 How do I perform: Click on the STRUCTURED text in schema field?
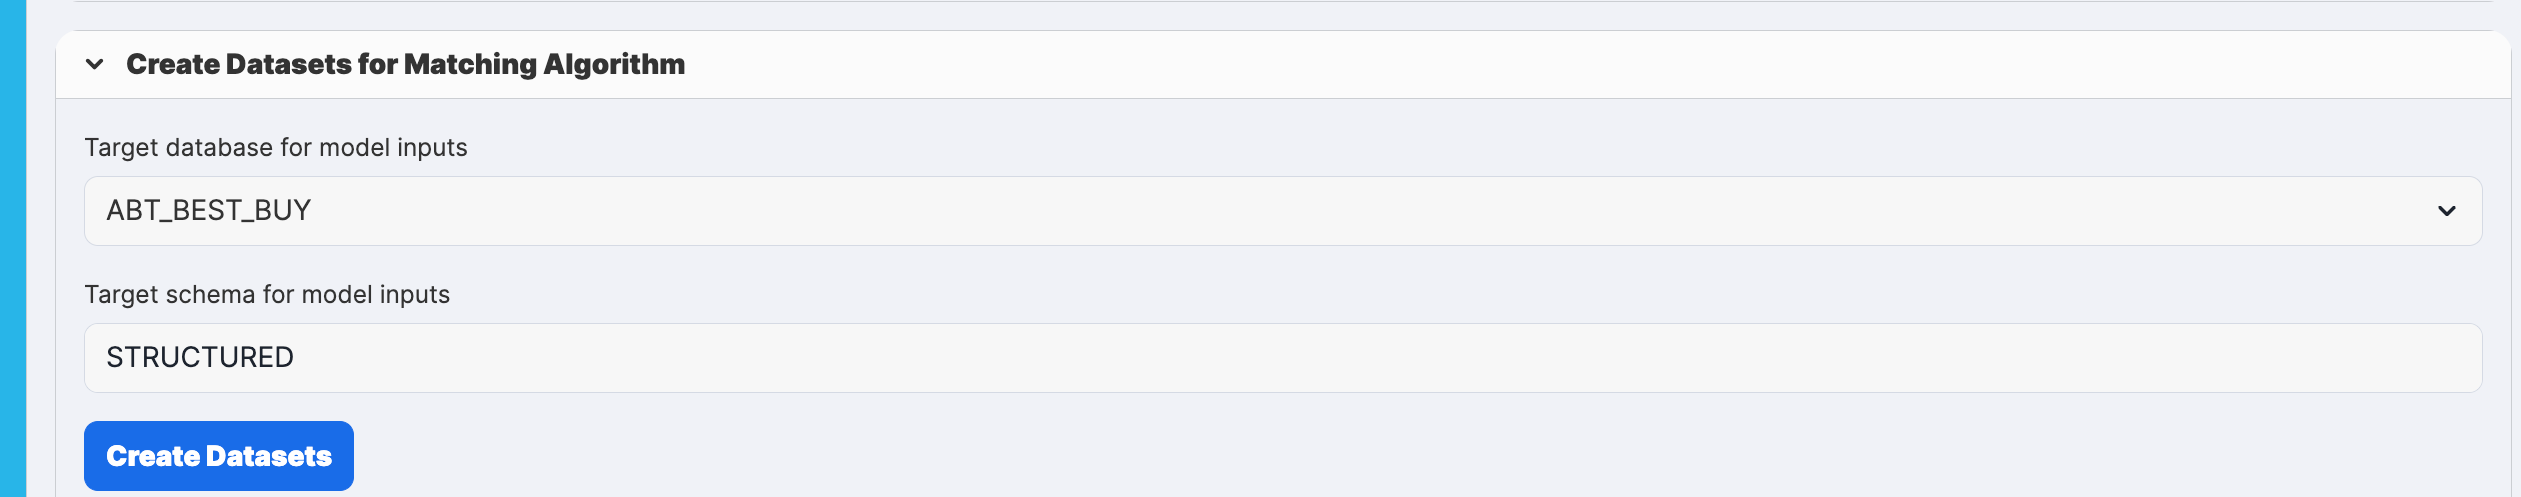pos(200,358)
